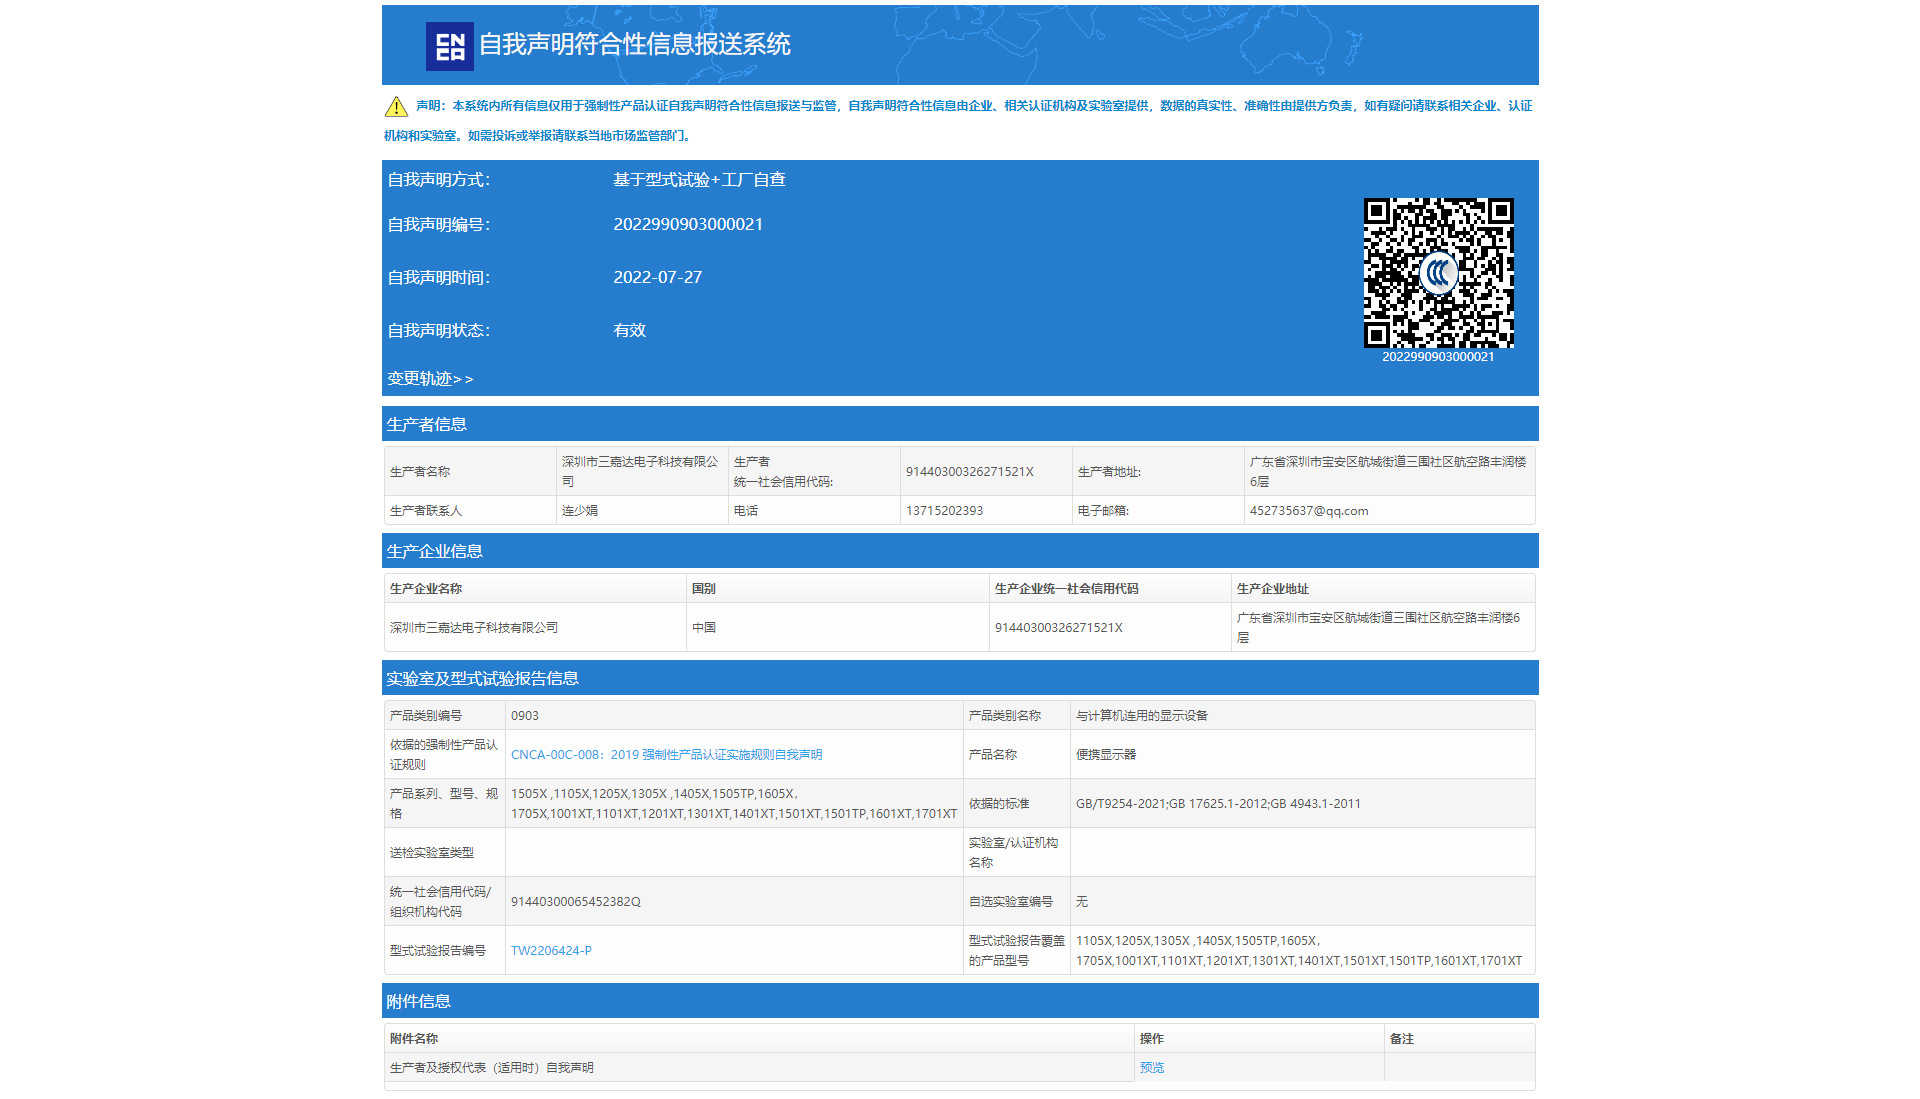
Task: Select the 生产者信息 section header
Action: tap(427, 425)
